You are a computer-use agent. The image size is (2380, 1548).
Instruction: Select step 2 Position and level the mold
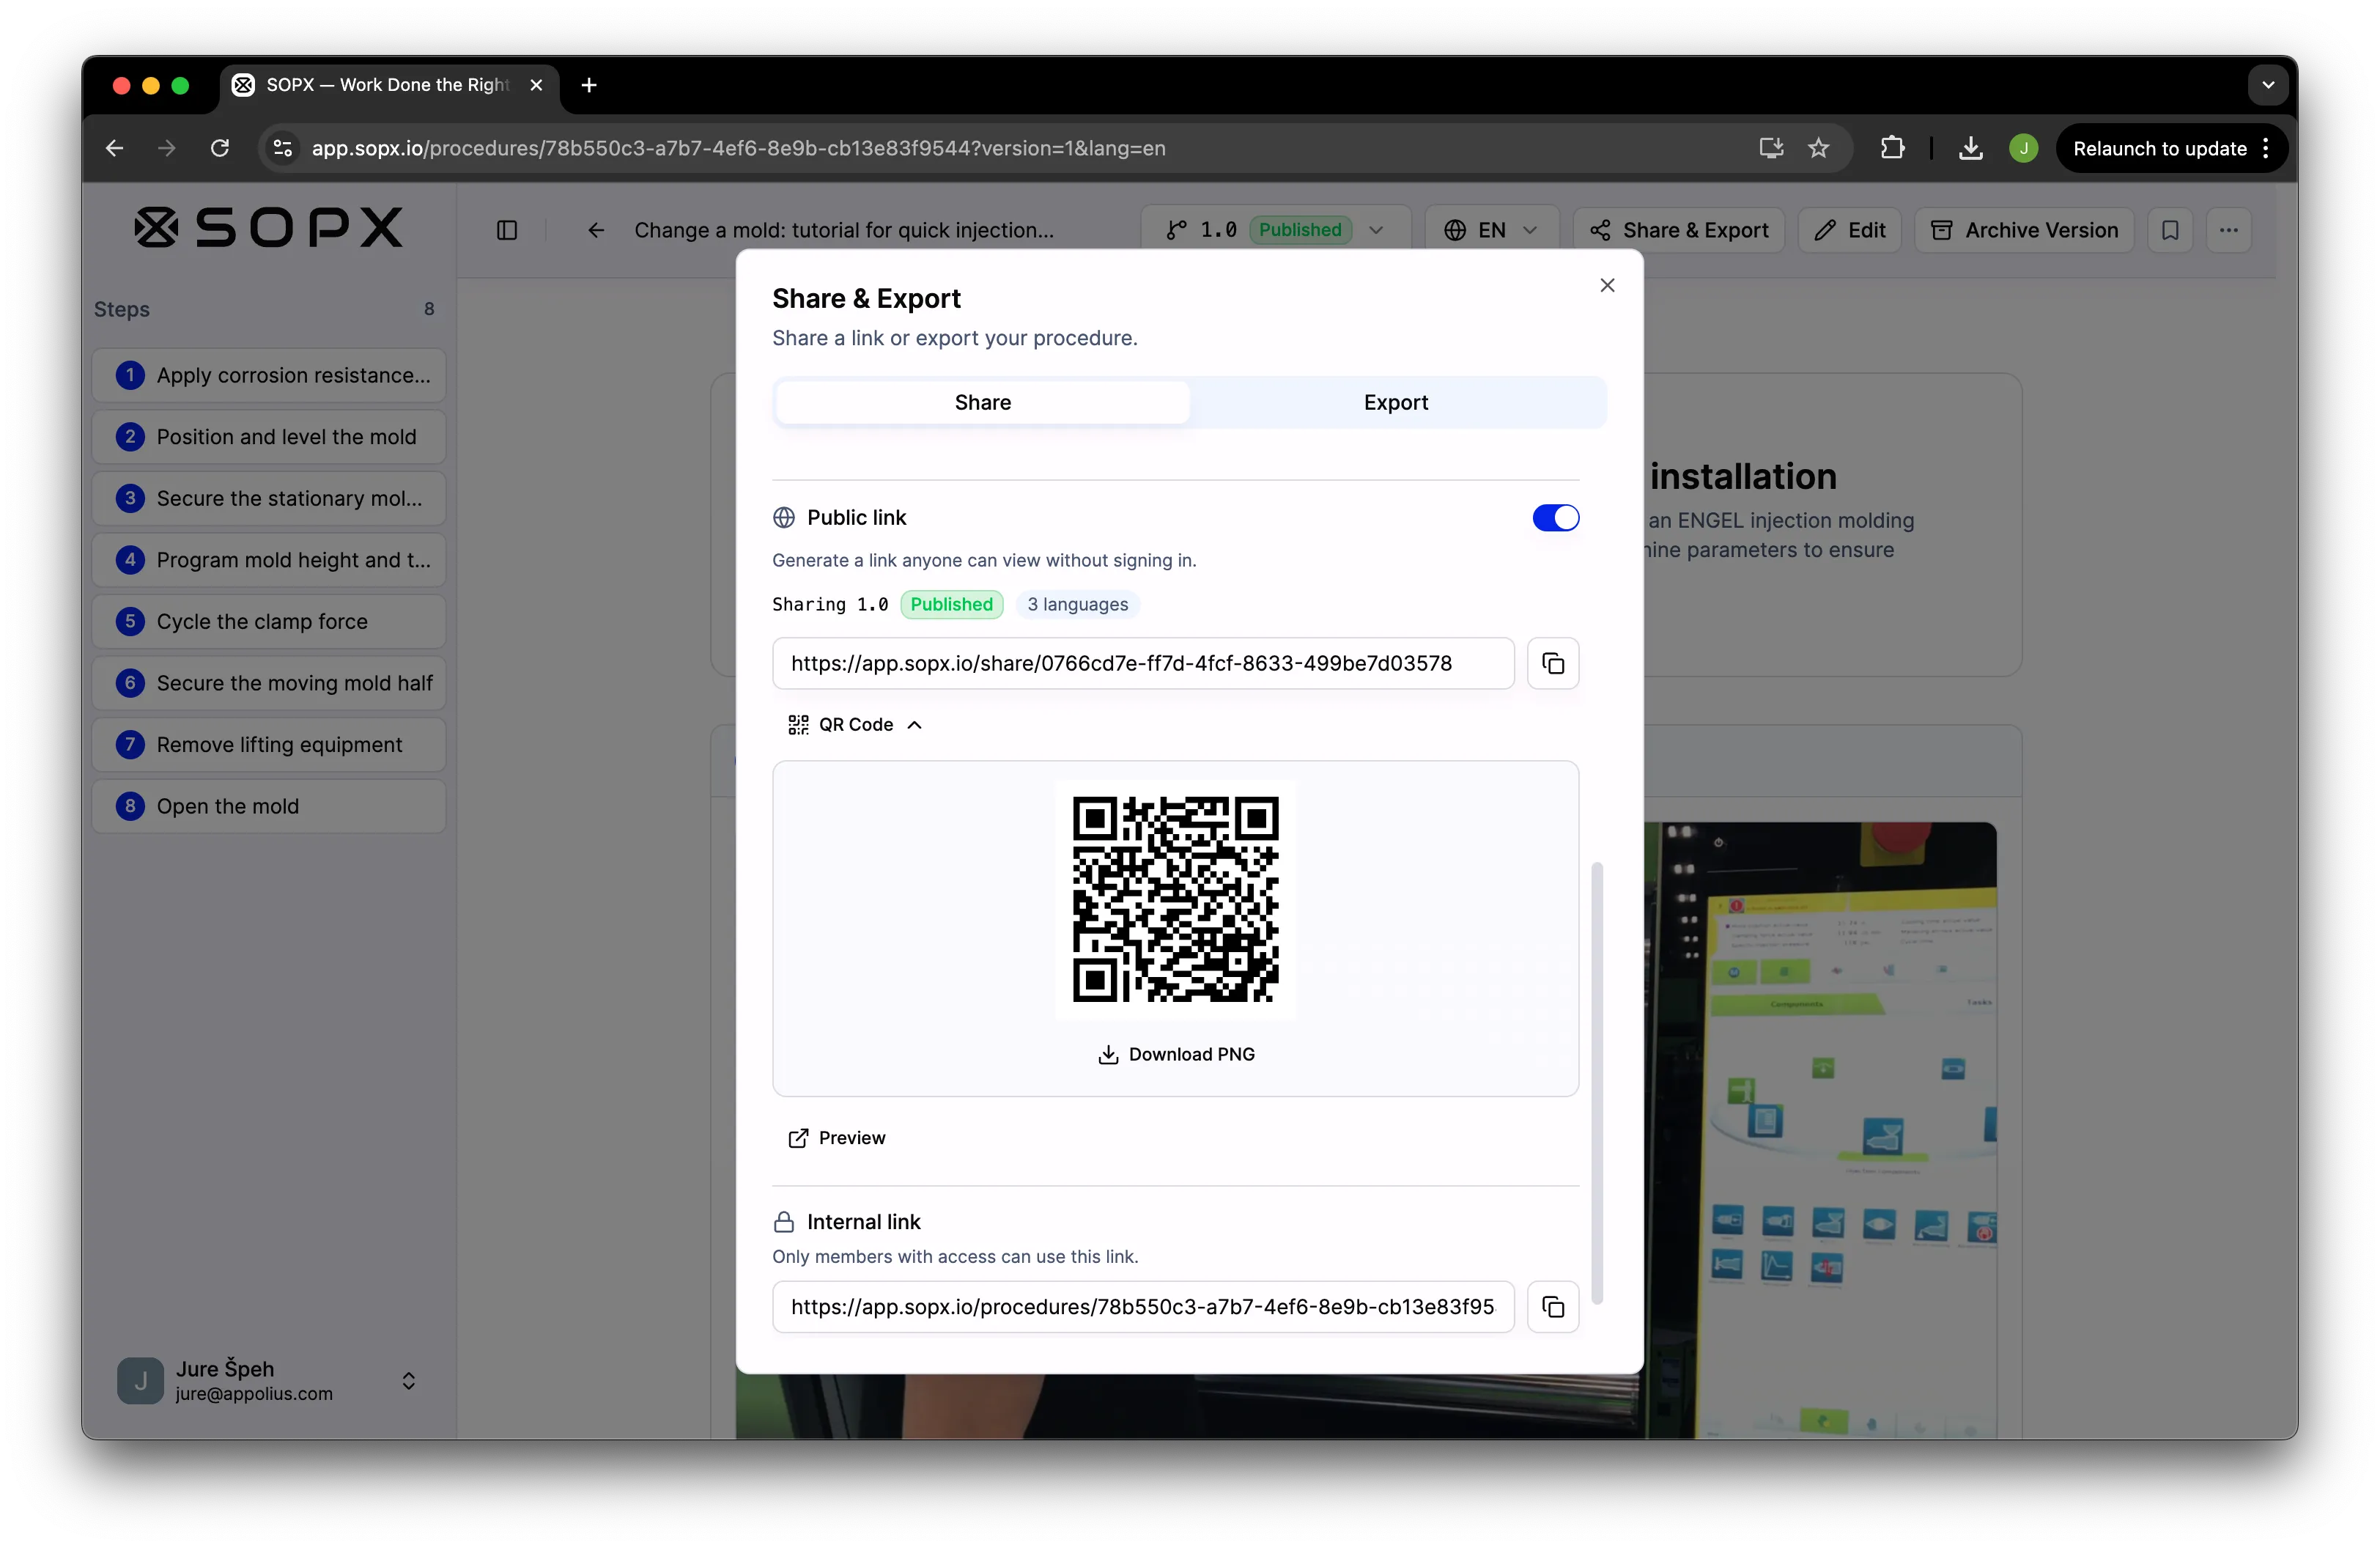pyautogui.click(x=269, y=437)
